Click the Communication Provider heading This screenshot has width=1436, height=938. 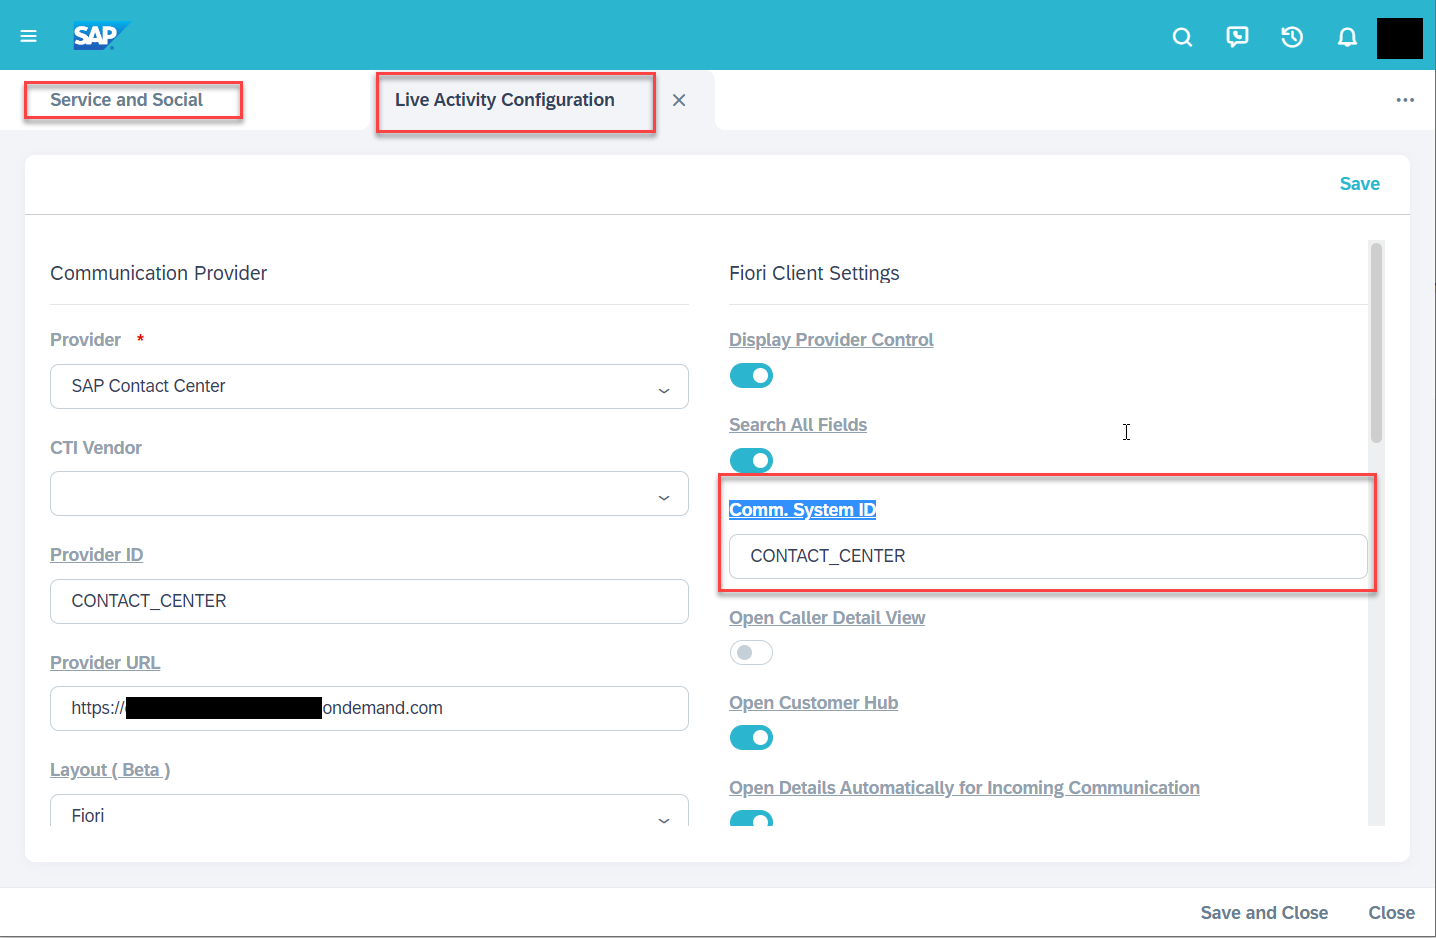pos(159,273)
